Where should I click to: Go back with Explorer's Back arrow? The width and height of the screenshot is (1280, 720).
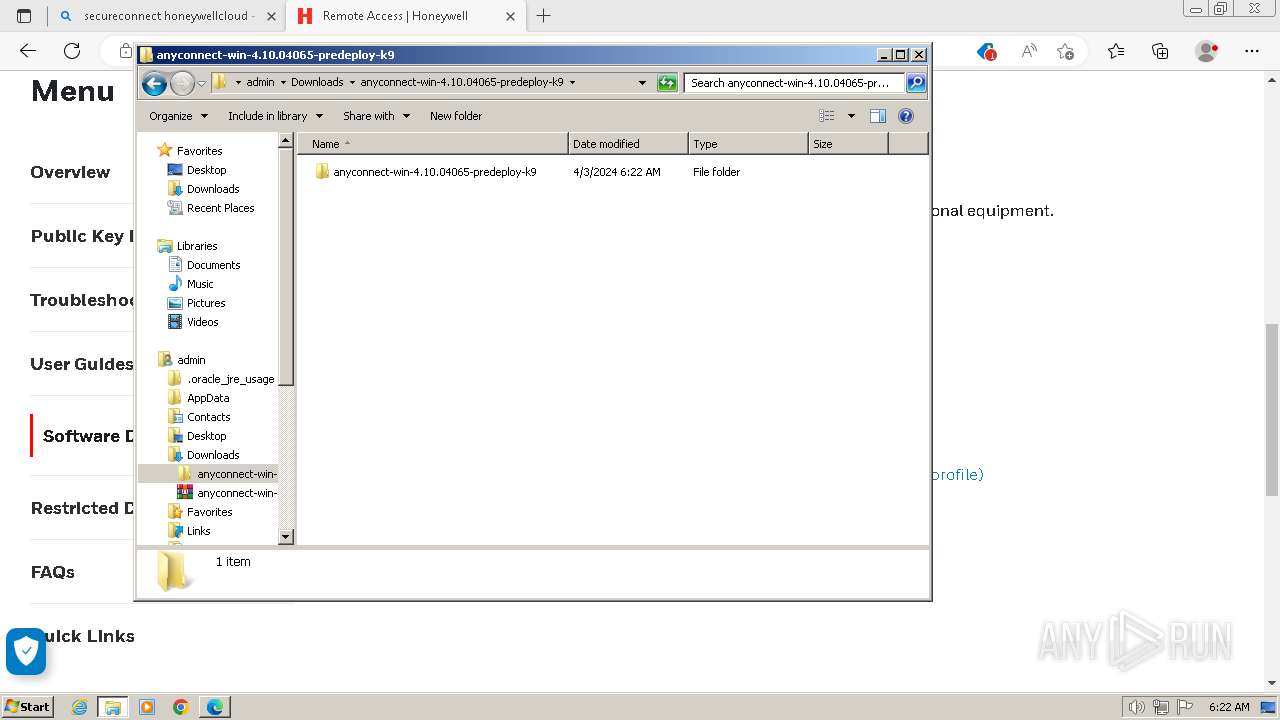pyautogui.click(x=154, y=83)
